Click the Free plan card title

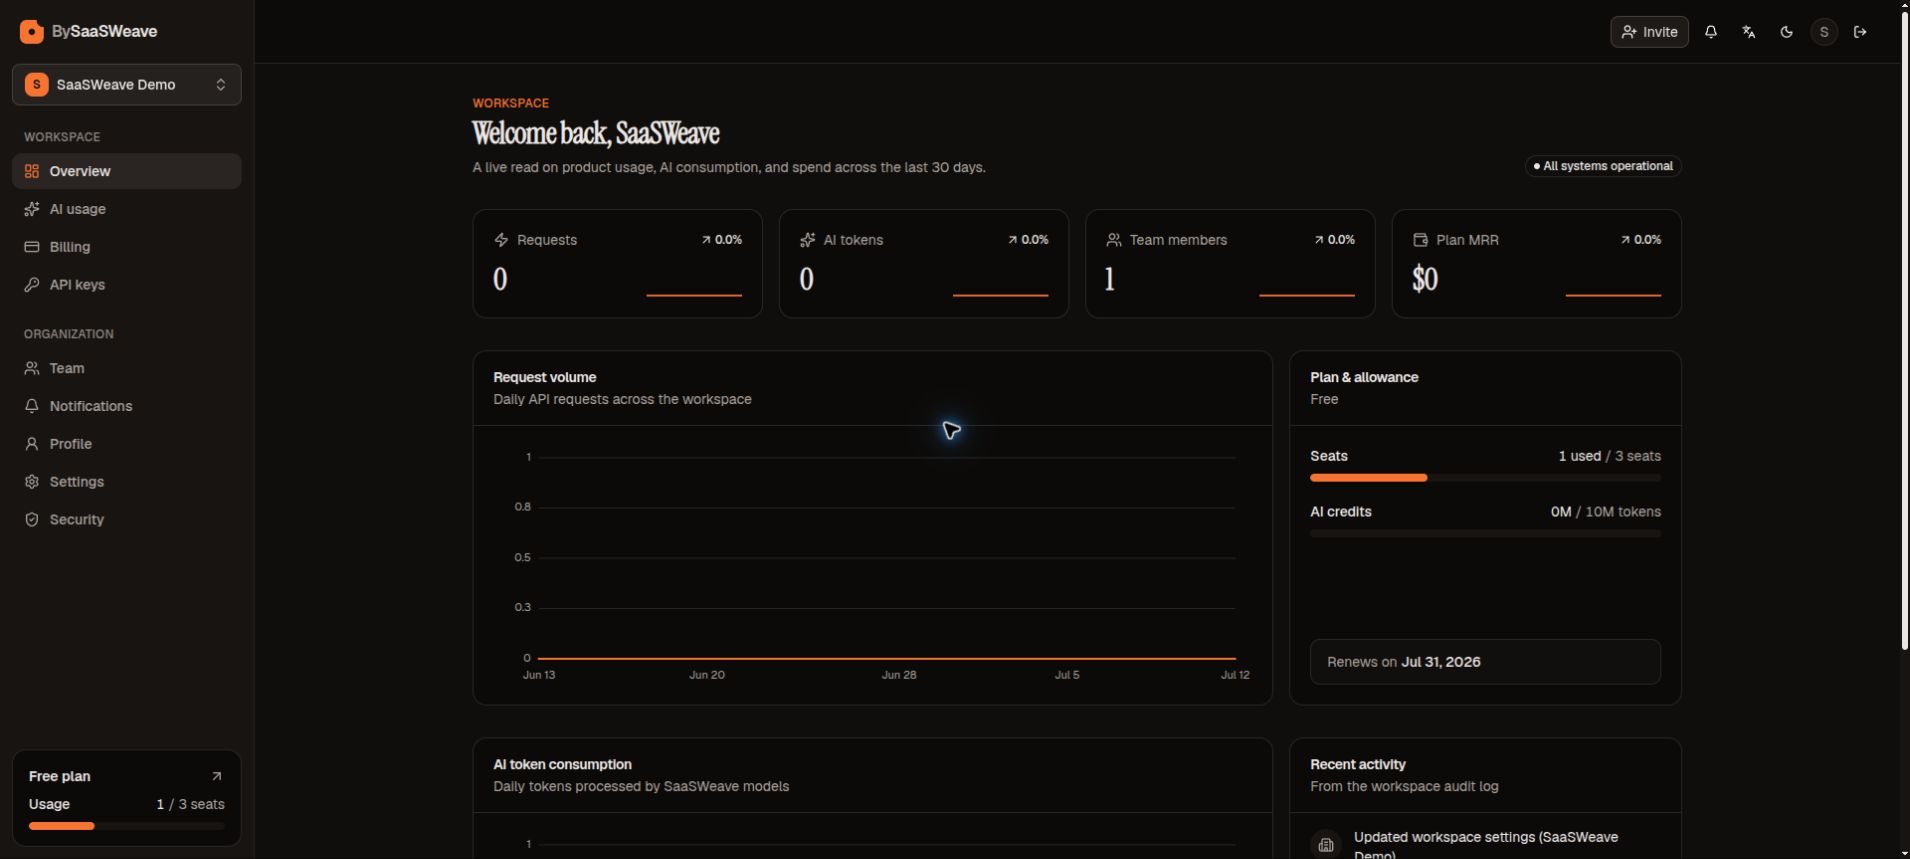tap(60, 776)
